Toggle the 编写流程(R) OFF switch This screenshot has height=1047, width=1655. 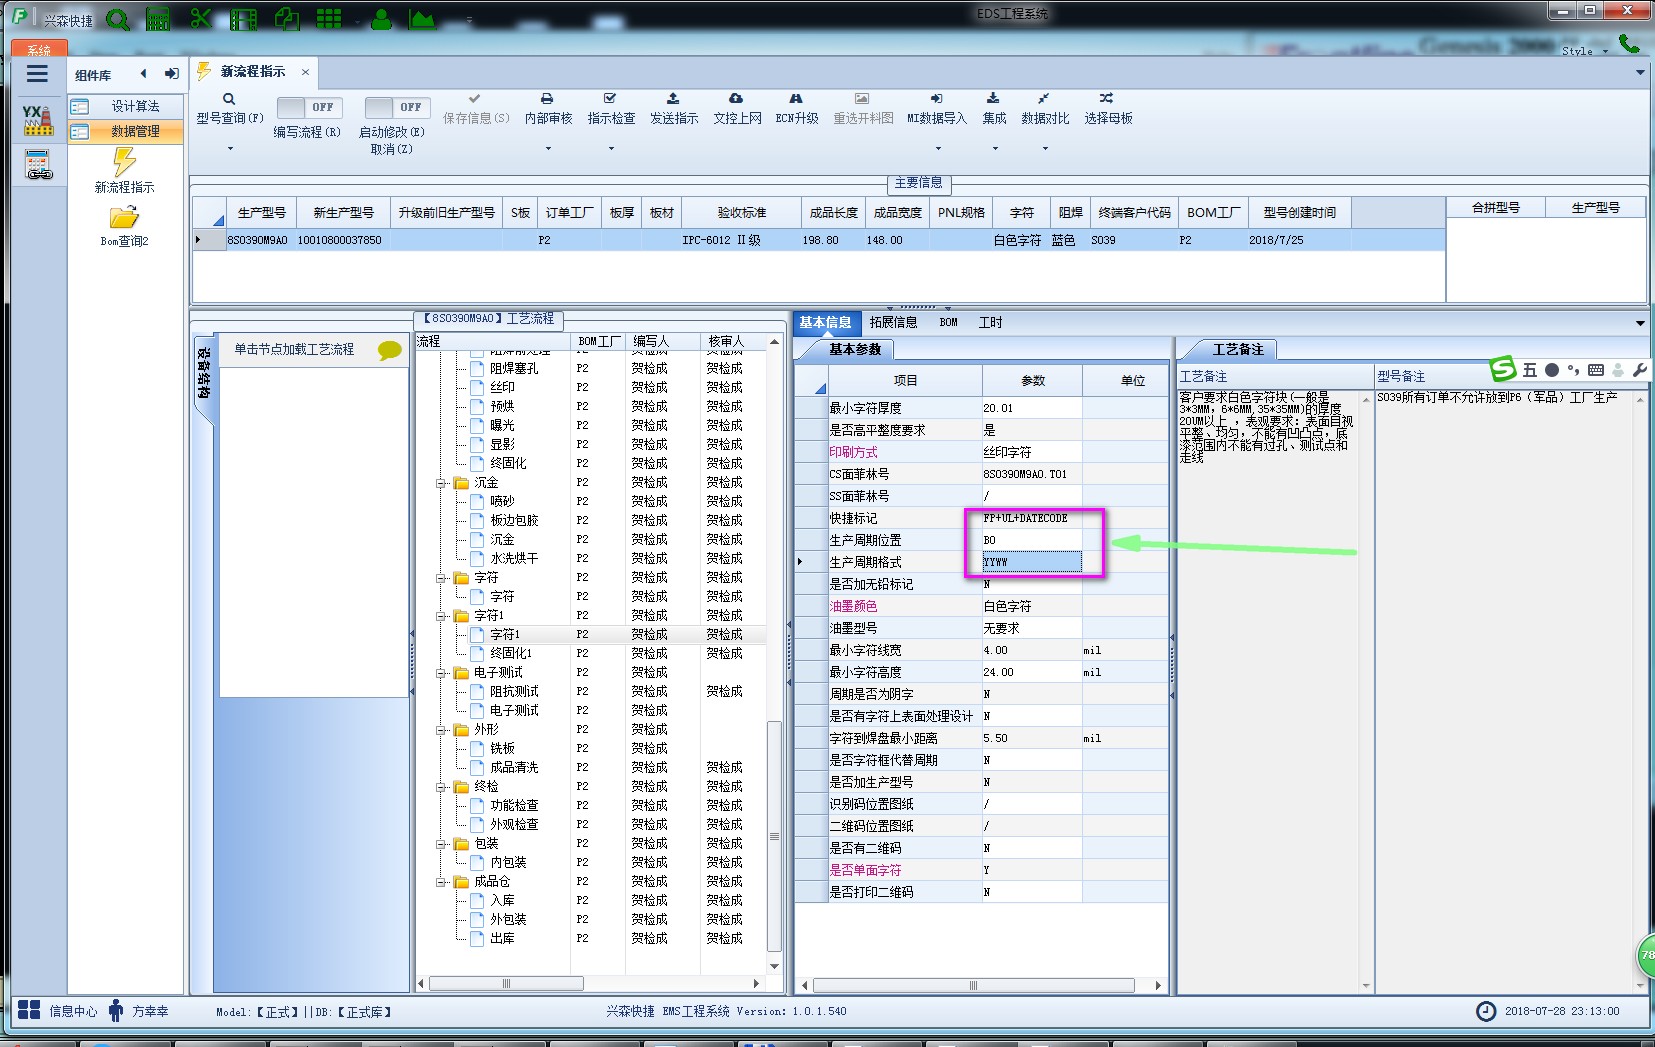[309, 107]
